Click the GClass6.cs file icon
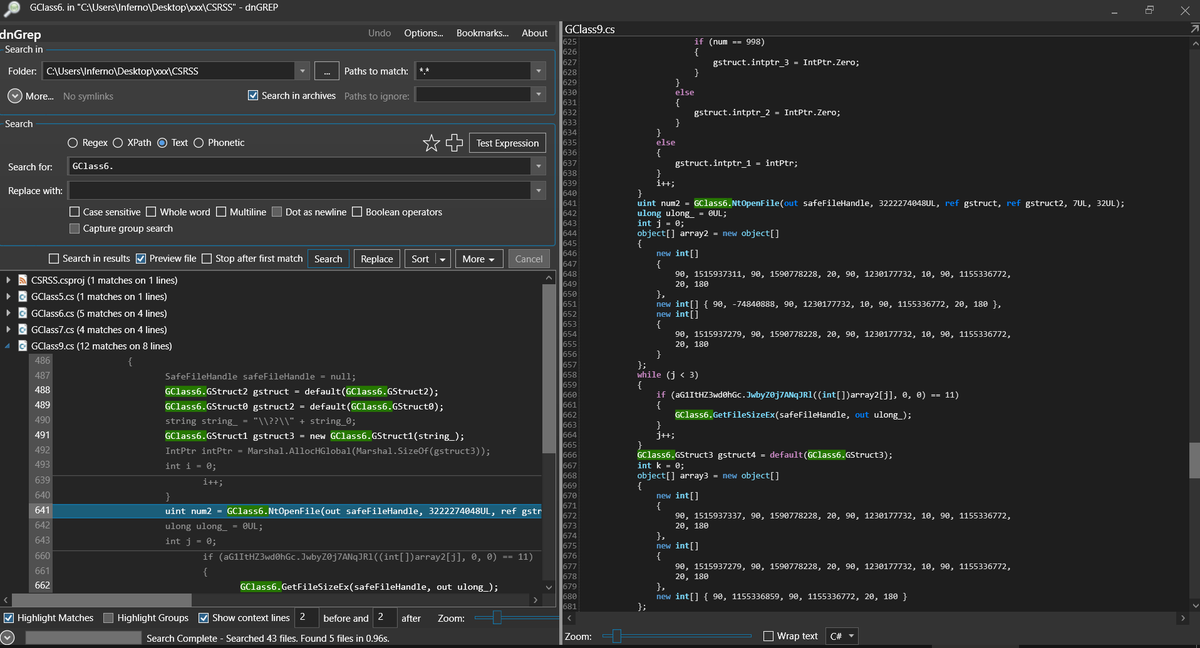Image resolution: width=1200 pixels, height=648 pixels. tap(22, 313)
